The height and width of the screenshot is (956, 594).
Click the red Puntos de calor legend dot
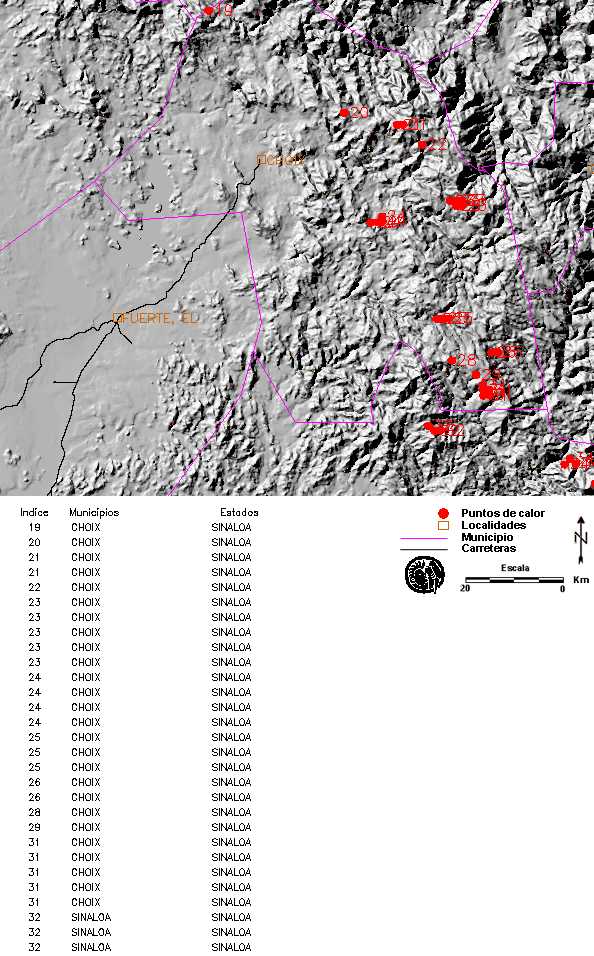click(443, 513)
